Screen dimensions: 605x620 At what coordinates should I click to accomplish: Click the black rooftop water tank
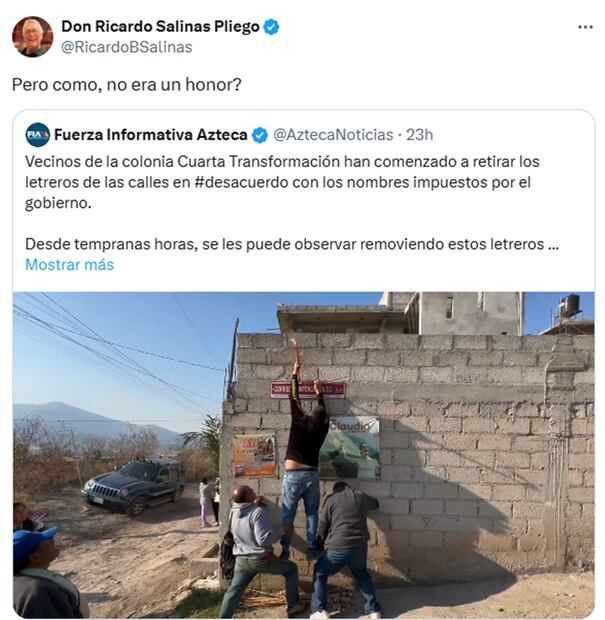coord(571,305)
